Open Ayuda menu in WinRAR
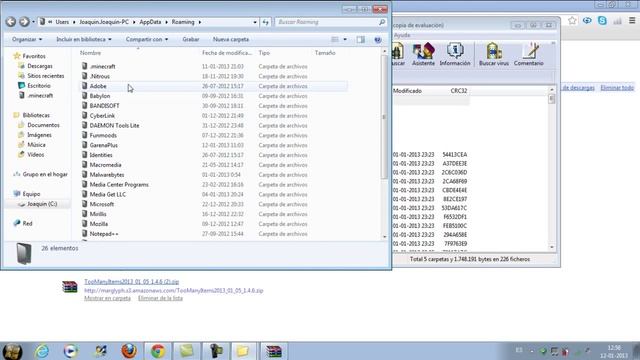This screenshot has height=360, width=640. coord(402,35)
